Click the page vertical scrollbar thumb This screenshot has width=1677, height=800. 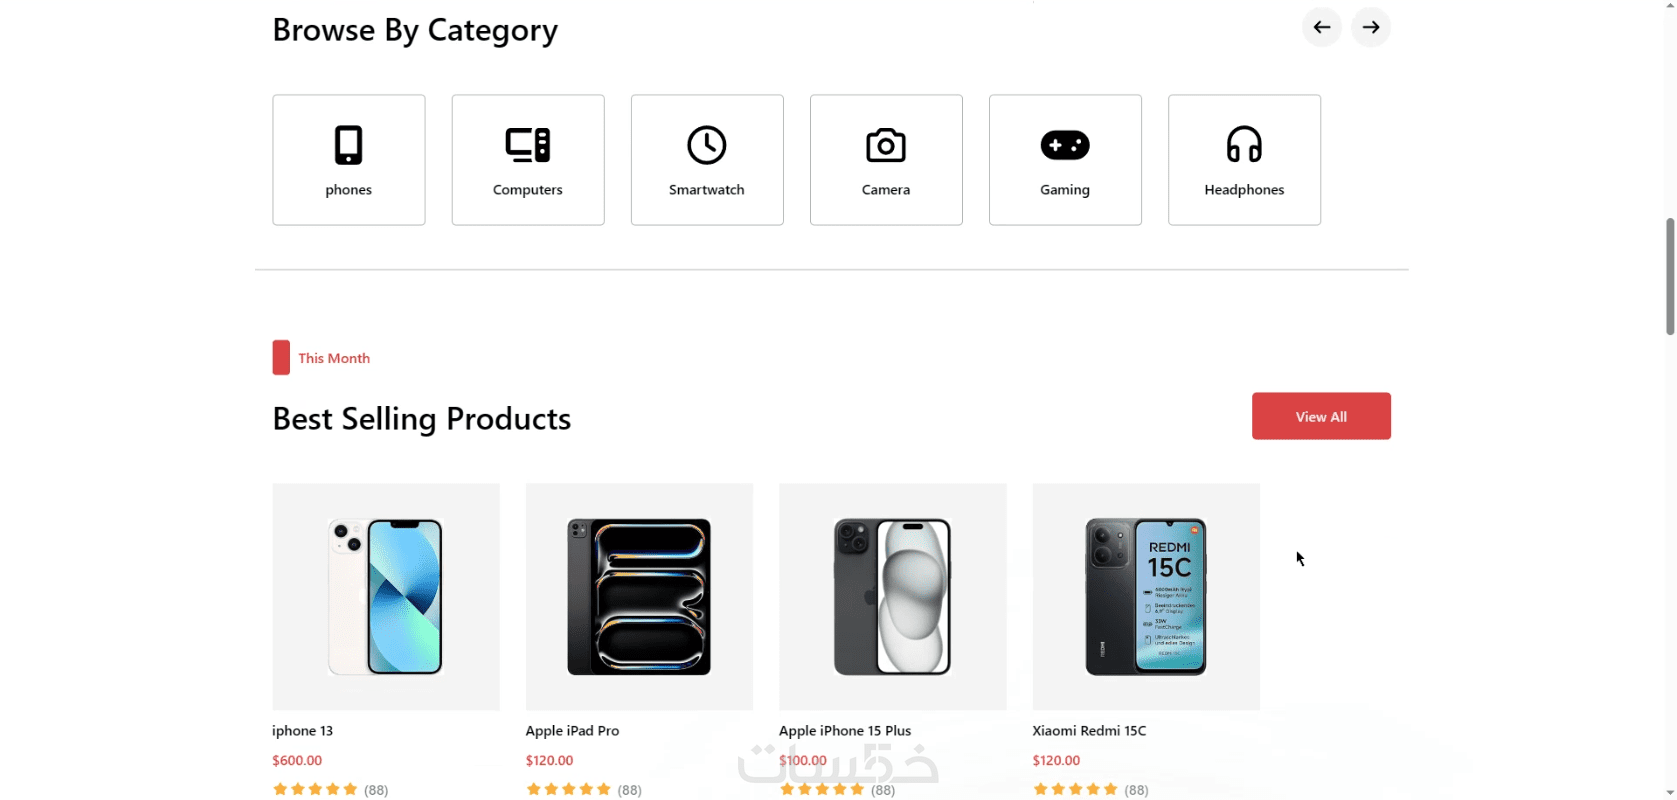1669,276
